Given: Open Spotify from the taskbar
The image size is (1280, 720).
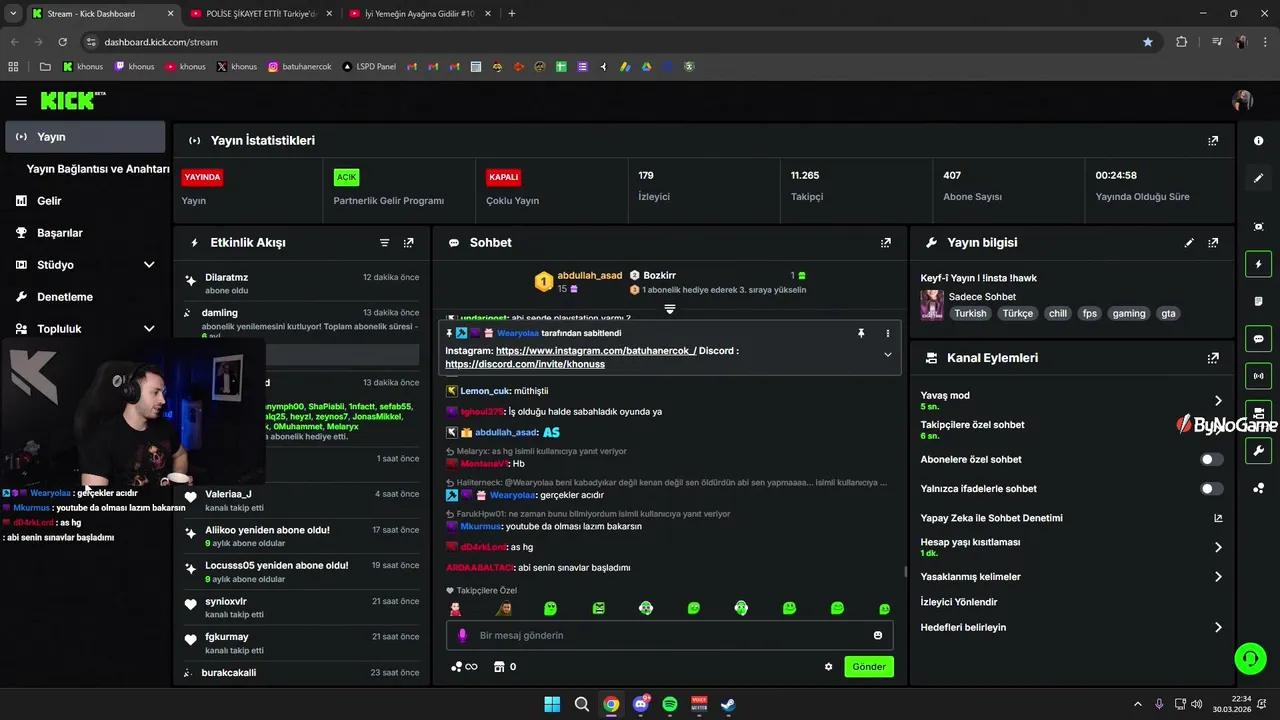Looking at the screenshot, I should pyautogui.click(x=670, y=704).
